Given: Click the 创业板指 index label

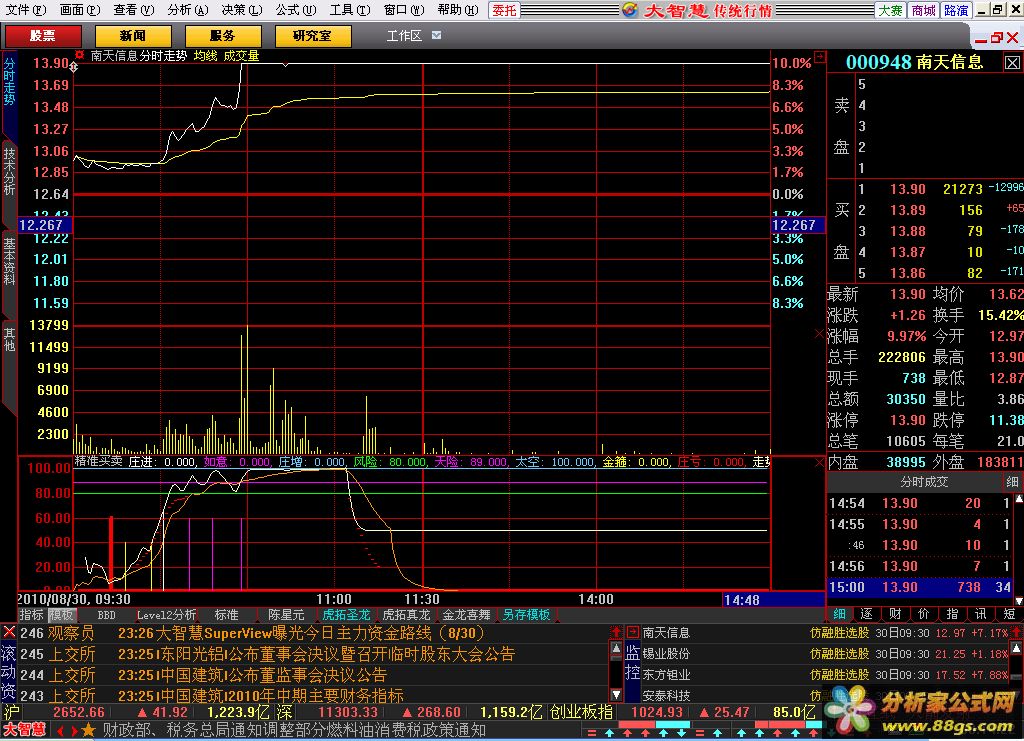Looking at the screenshot, I should tap(581, 712).
